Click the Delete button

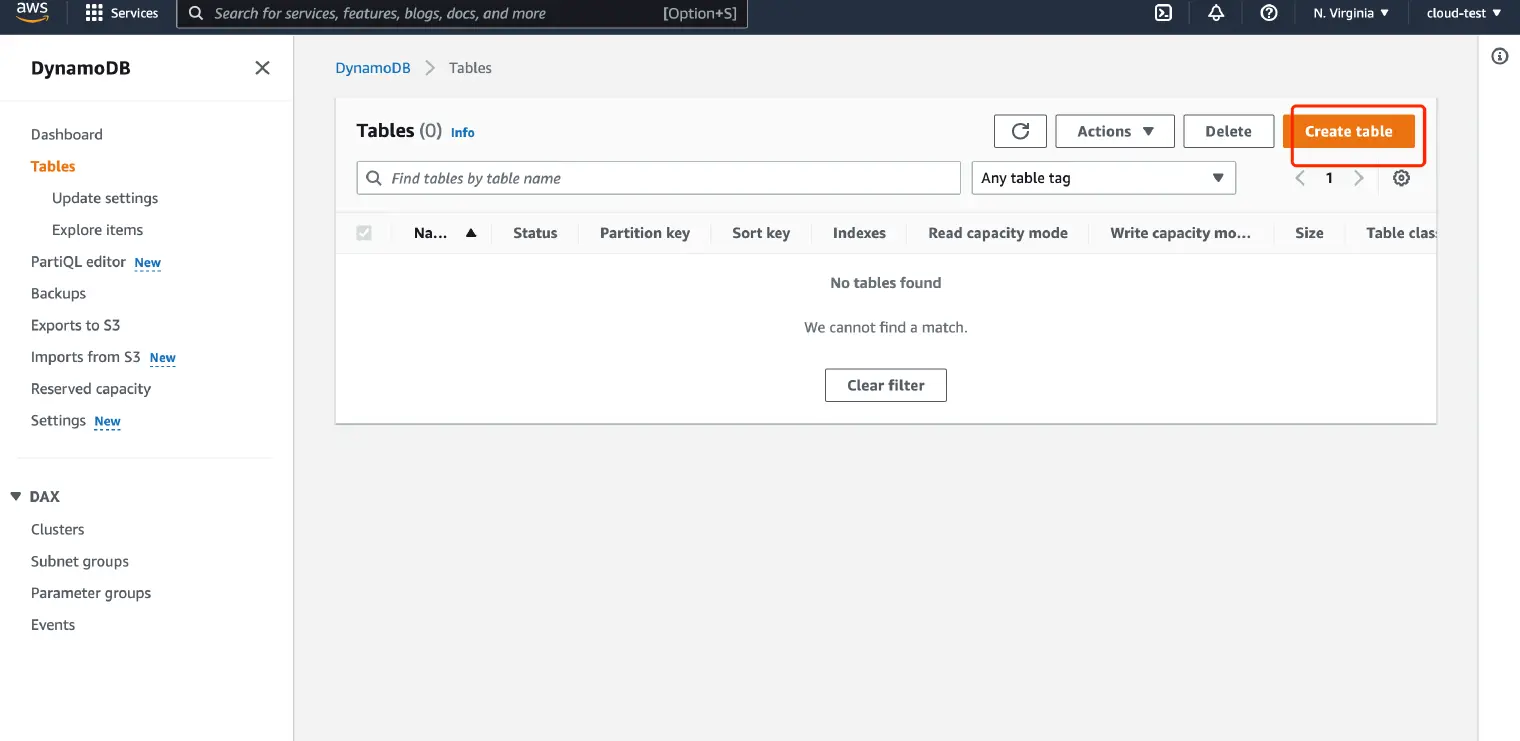[1228, 131]
